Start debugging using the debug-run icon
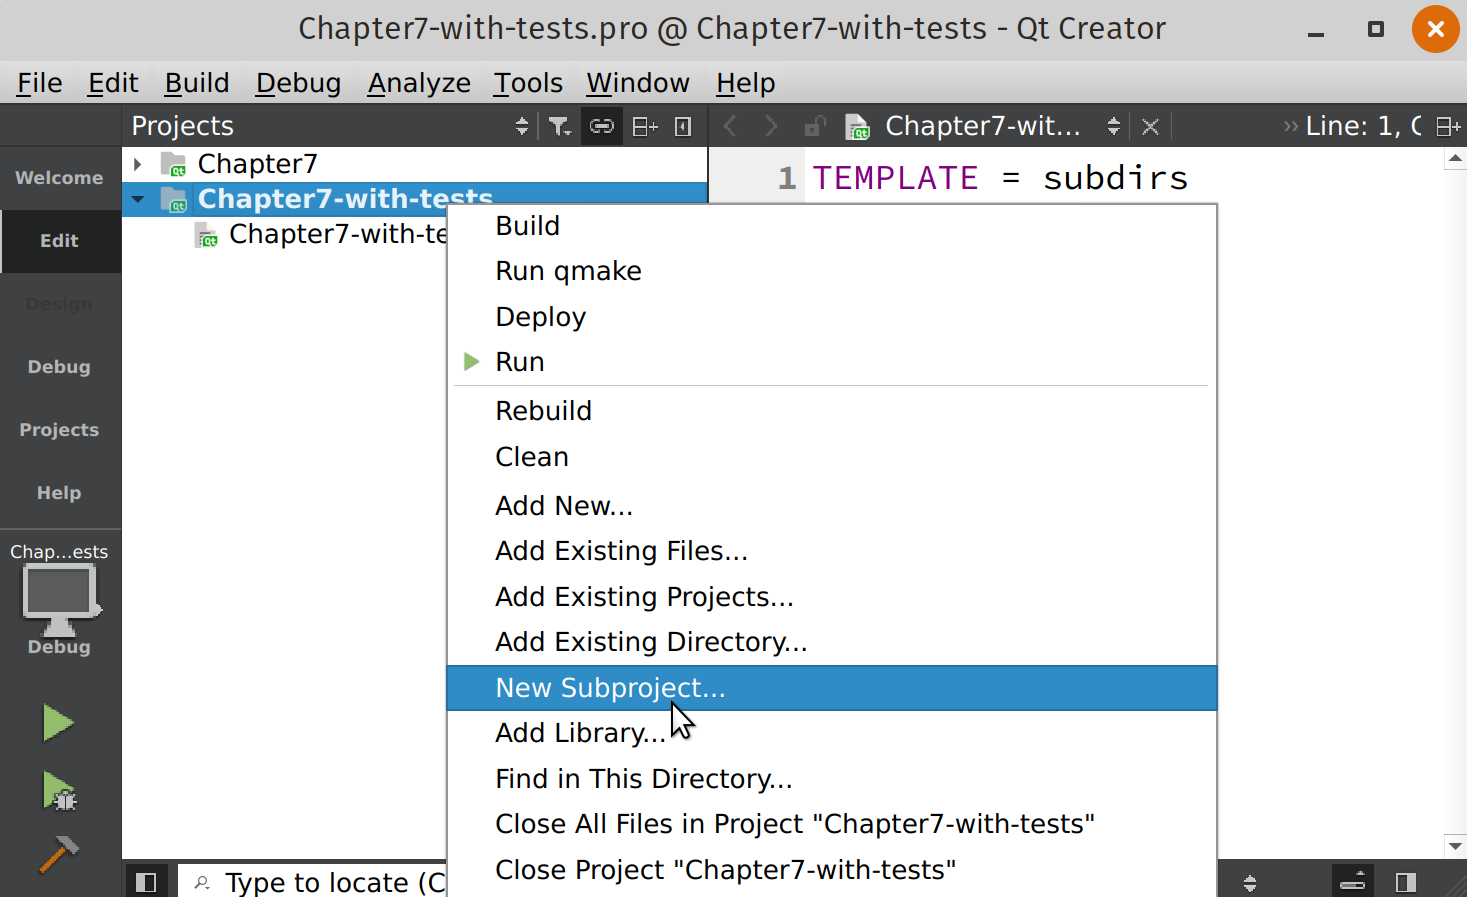The width and height of the screenshot is (1467, 897). point(57,790)
